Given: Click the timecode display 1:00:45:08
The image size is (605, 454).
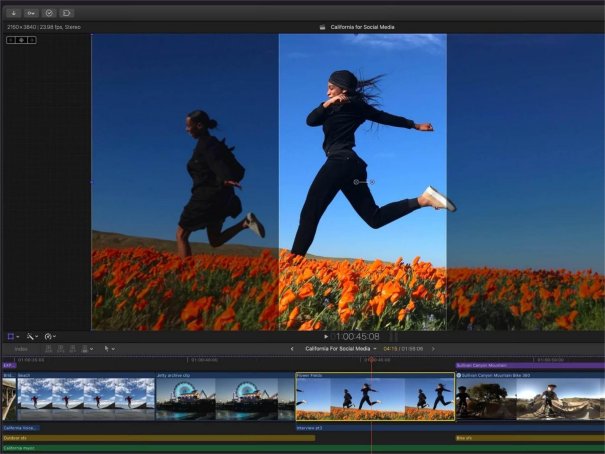Looking at the screenshot, I should coord(356,337).
